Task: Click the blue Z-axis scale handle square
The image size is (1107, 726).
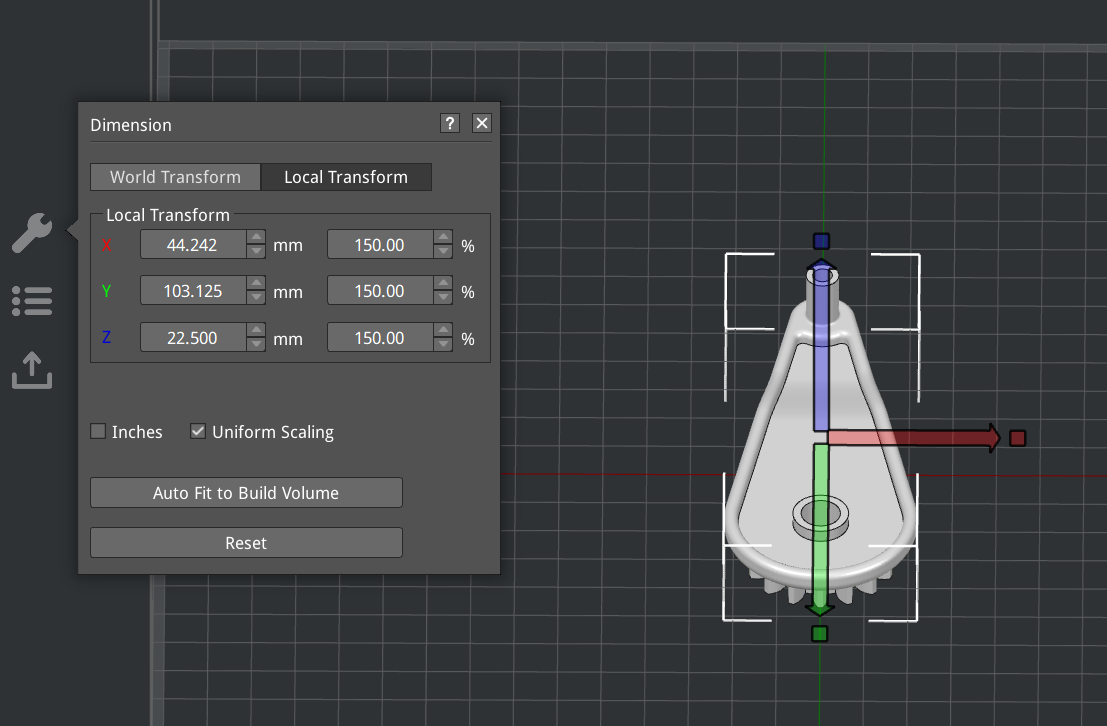Action: coord(821,242)
